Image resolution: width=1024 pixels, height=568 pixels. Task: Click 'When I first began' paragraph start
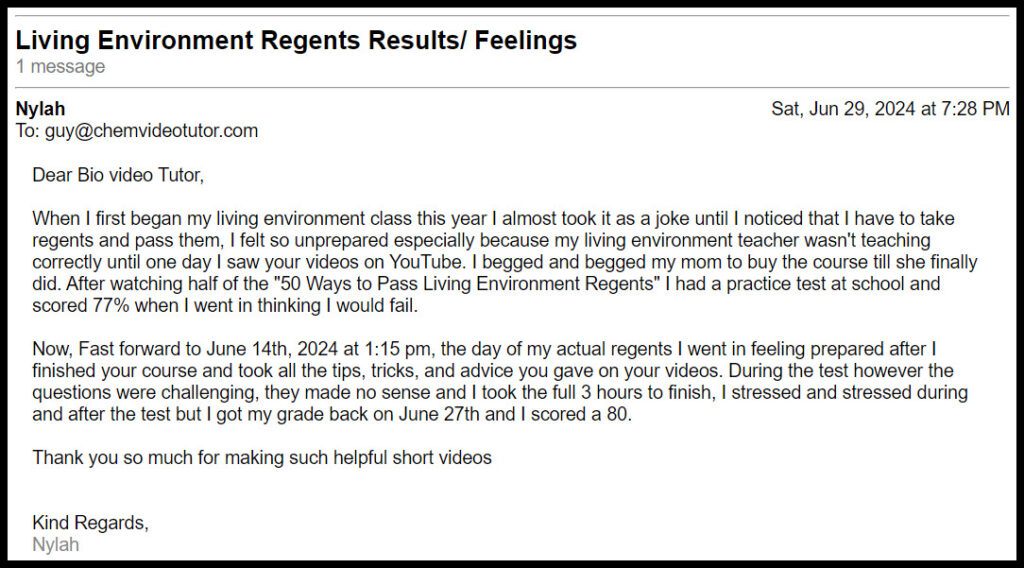coord(97,218)
